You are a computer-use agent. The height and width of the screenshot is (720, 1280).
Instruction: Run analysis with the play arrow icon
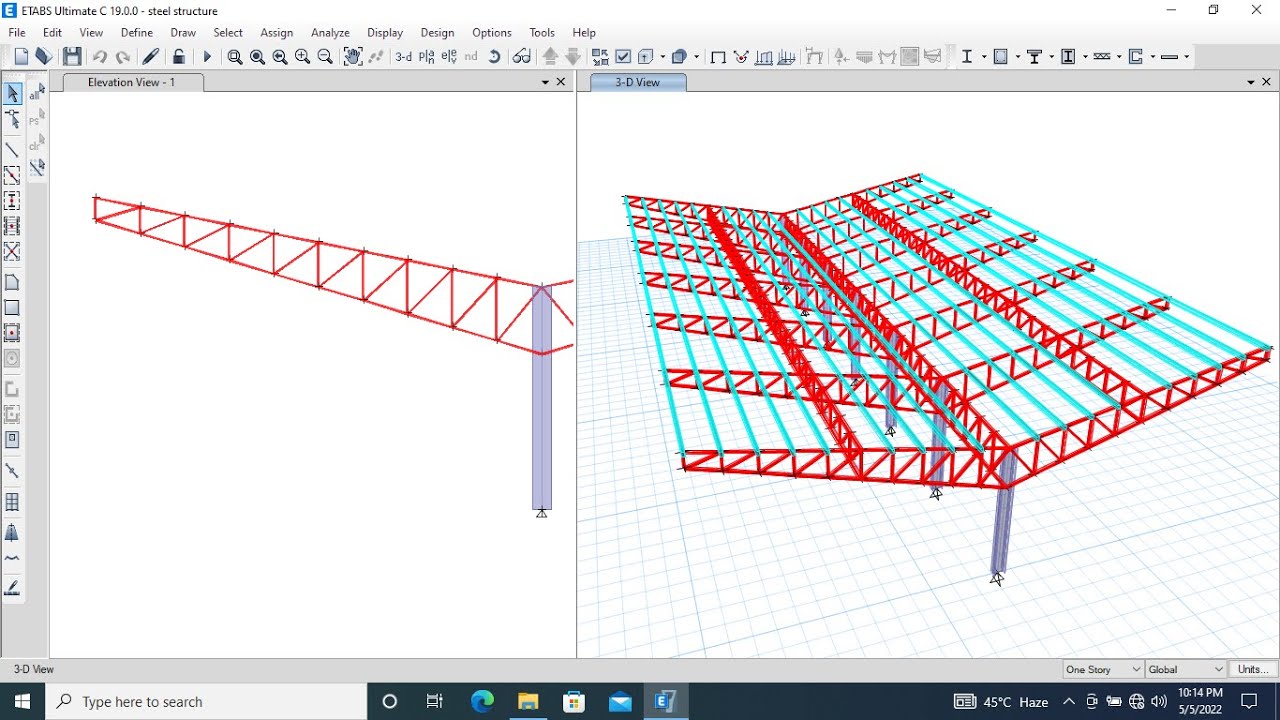[208, 57]
